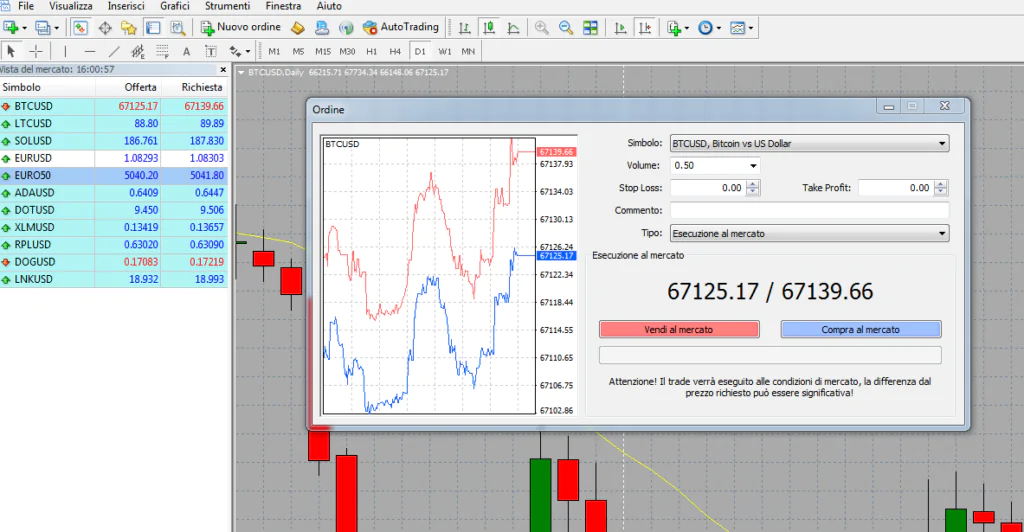The image size is (1024, 532).
Task: Select the text 'A' tool
Action: (186, 51)
